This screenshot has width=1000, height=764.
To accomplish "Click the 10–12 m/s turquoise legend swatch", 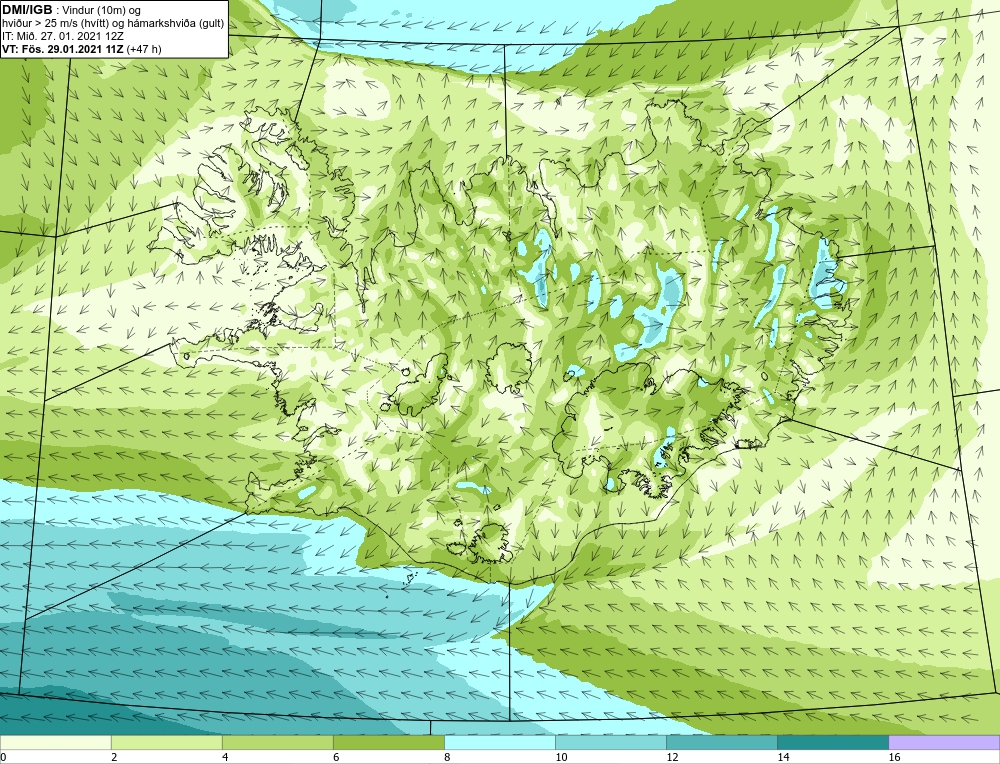I will [x=611, y=742].
